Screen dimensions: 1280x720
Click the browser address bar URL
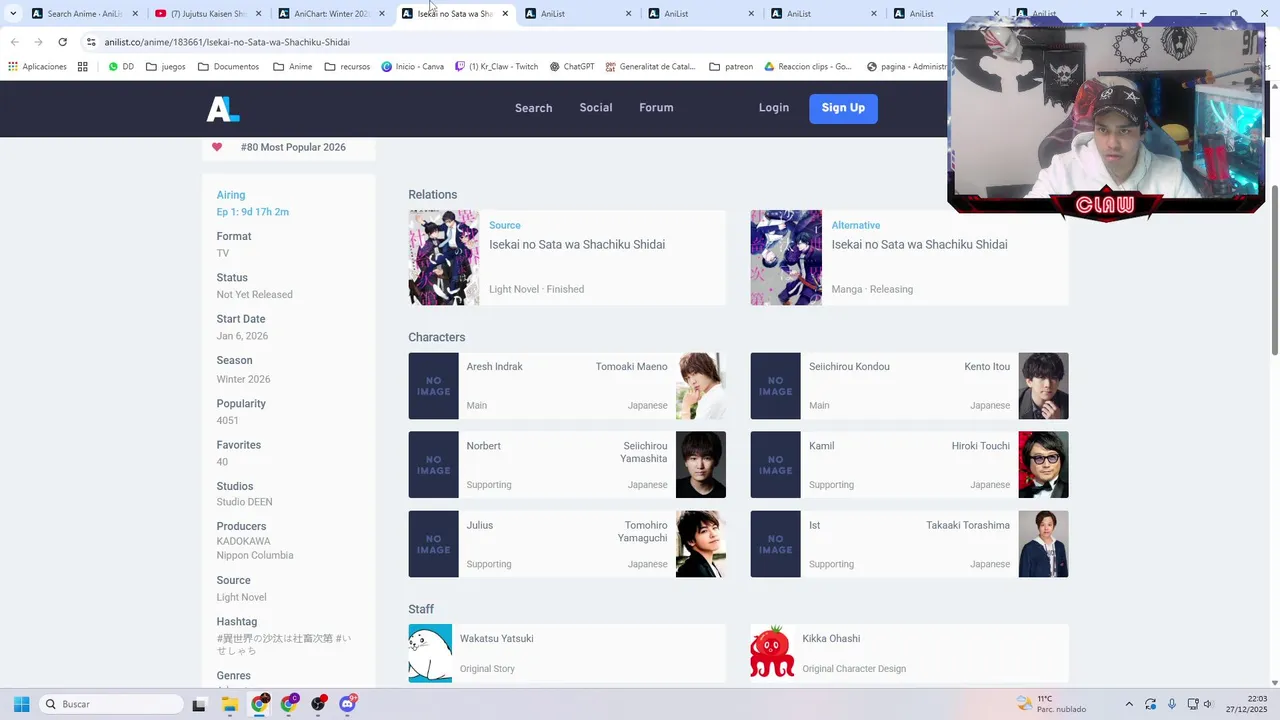pos(227,42)
